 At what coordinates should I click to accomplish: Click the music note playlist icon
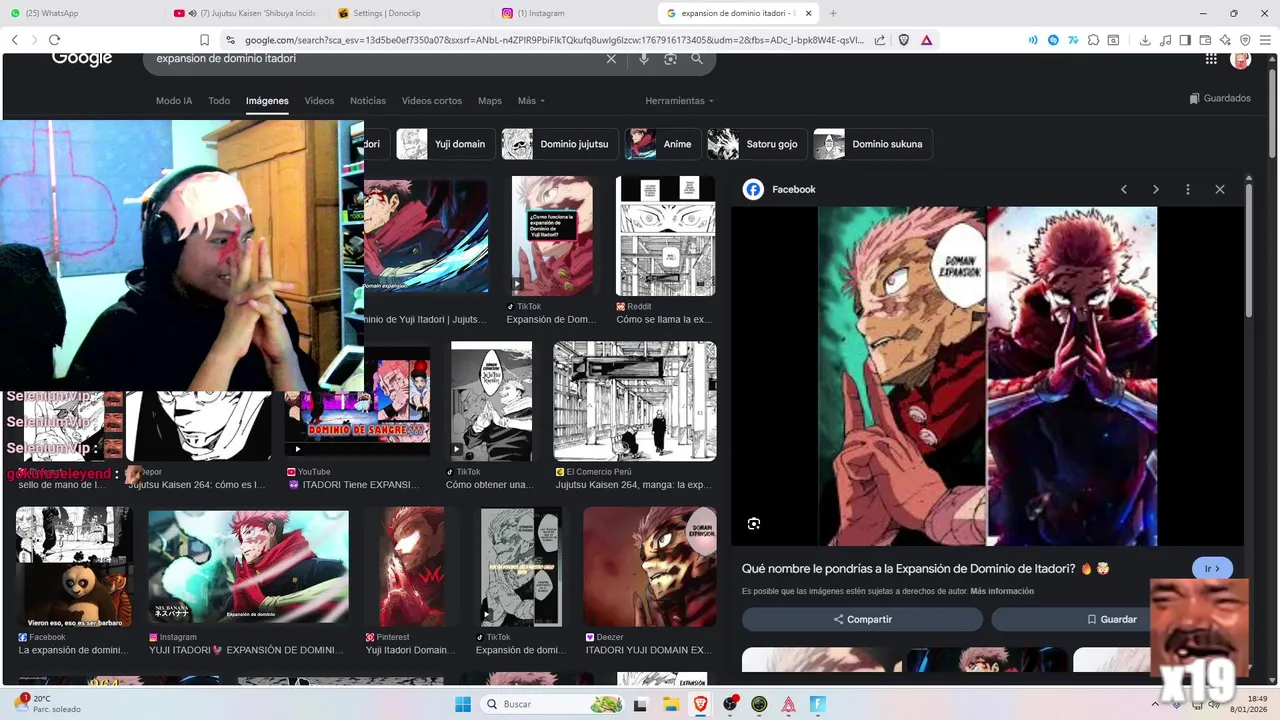pyautogui.click(x=1165, y=40)
